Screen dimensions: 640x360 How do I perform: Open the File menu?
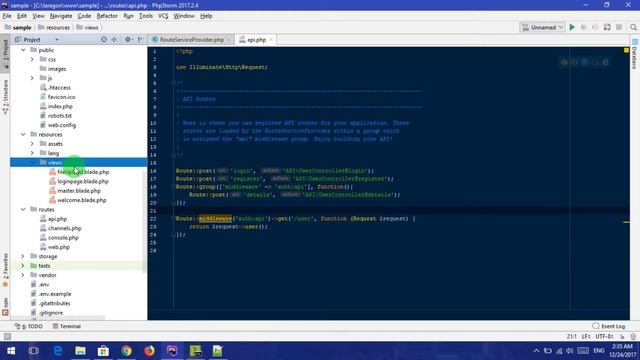[7, 16]
